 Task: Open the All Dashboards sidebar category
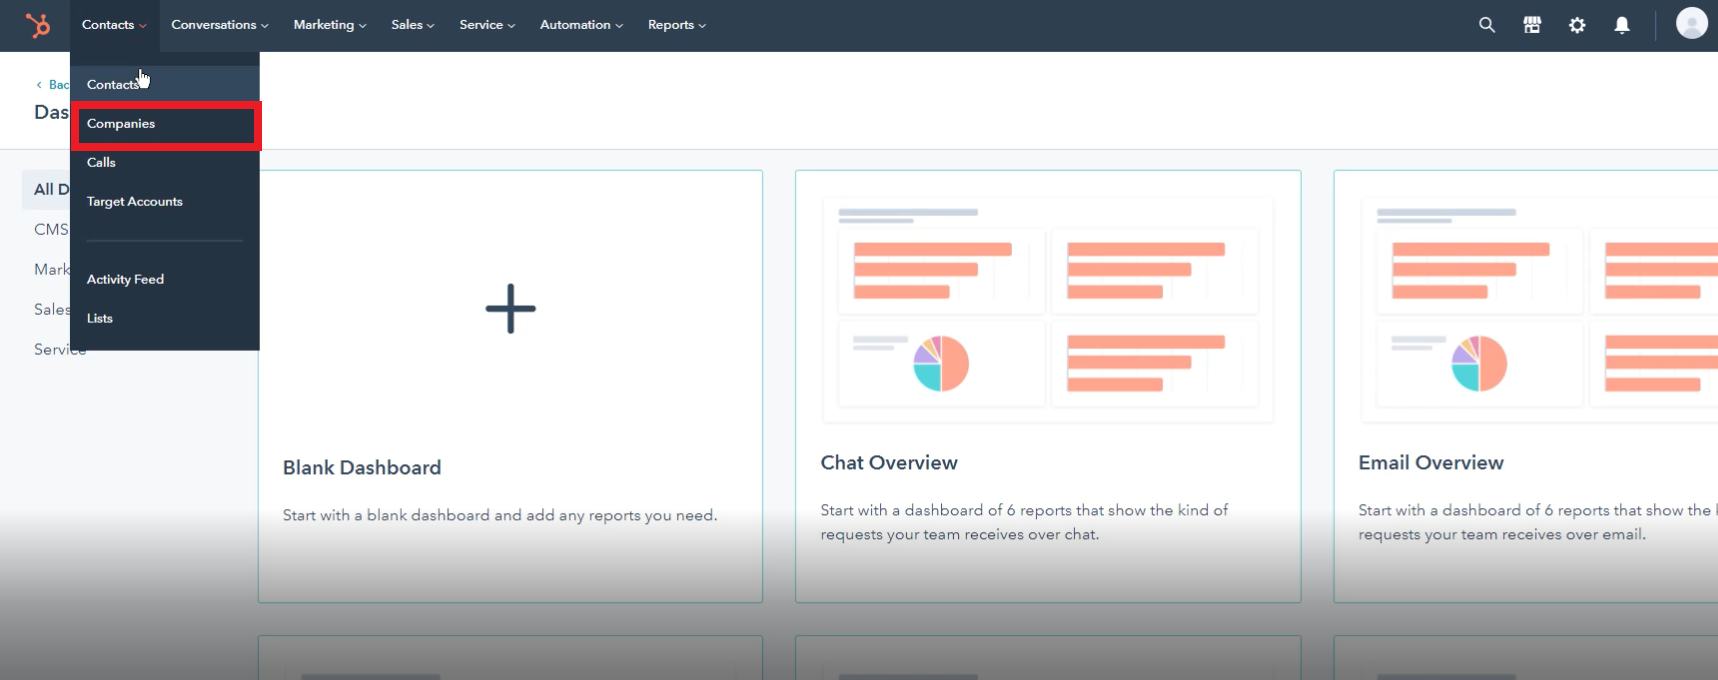coord(46,189)
